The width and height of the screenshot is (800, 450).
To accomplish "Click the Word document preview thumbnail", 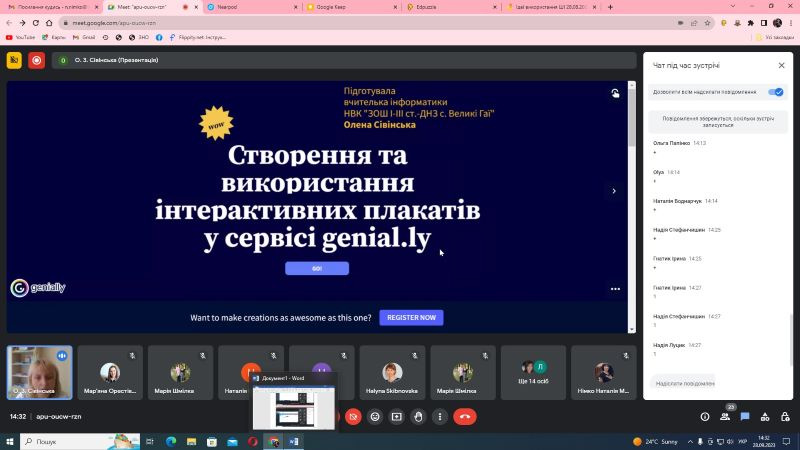I will click(294, 406).
